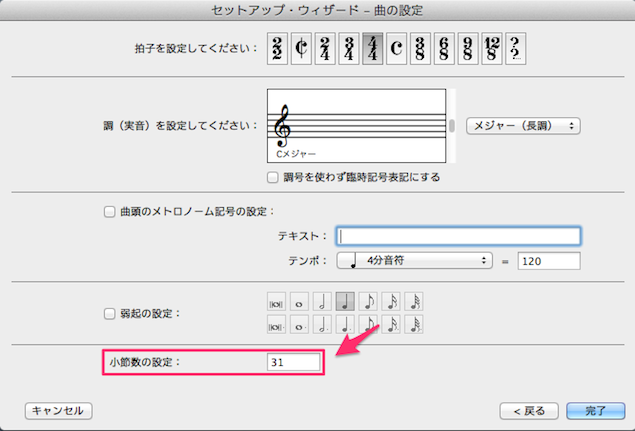Enable 弱起の設定 checkbox
635x431 pixels.
tap(109, 314)
